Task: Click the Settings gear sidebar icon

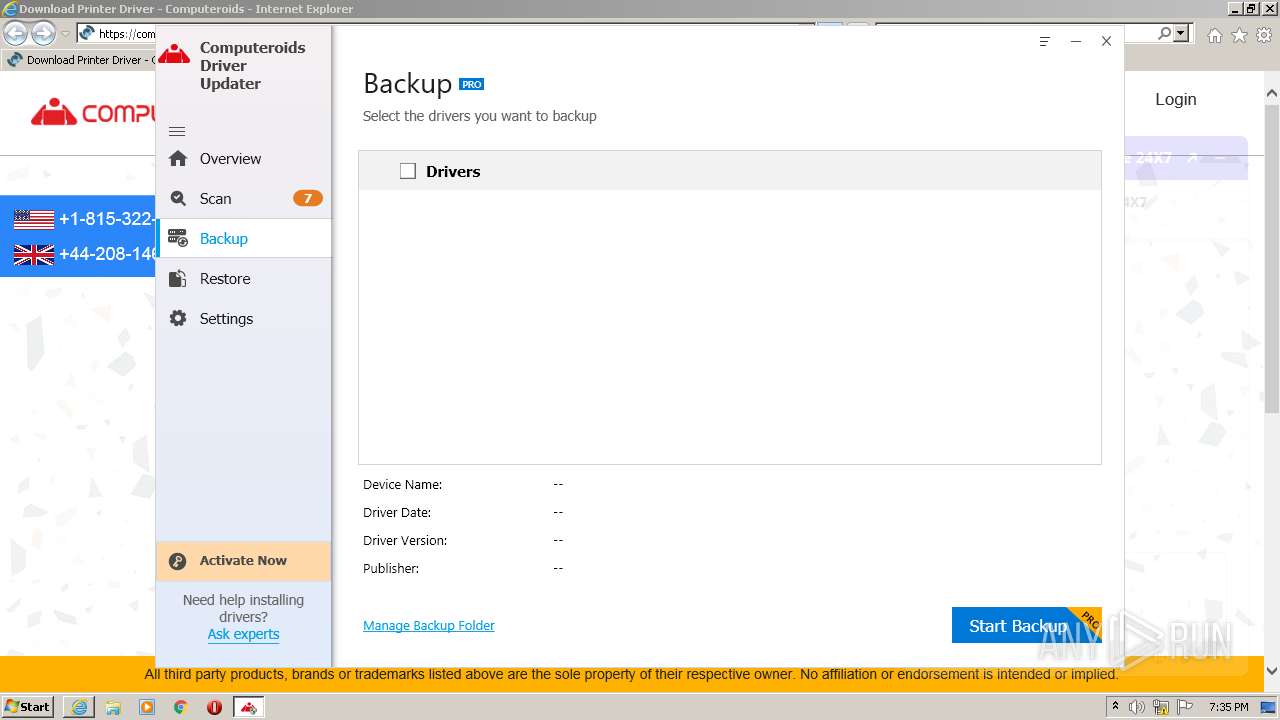Action: pos(178,318)
